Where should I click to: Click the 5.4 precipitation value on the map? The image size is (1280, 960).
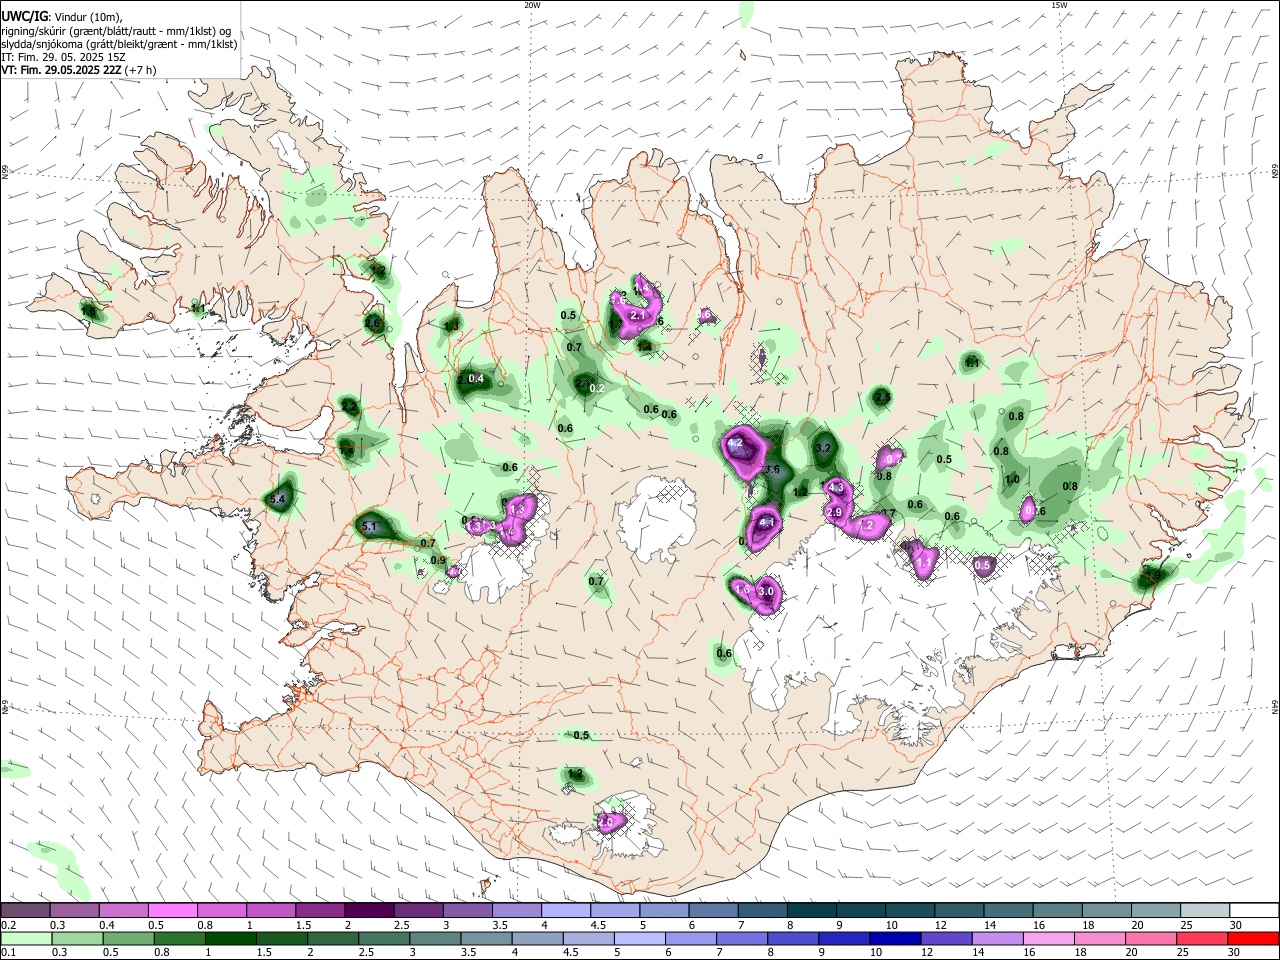tap(279, 499)
